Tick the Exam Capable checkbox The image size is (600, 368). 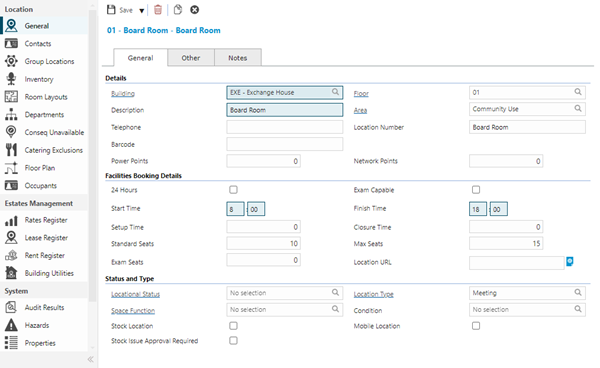click(x=476, y=189)
